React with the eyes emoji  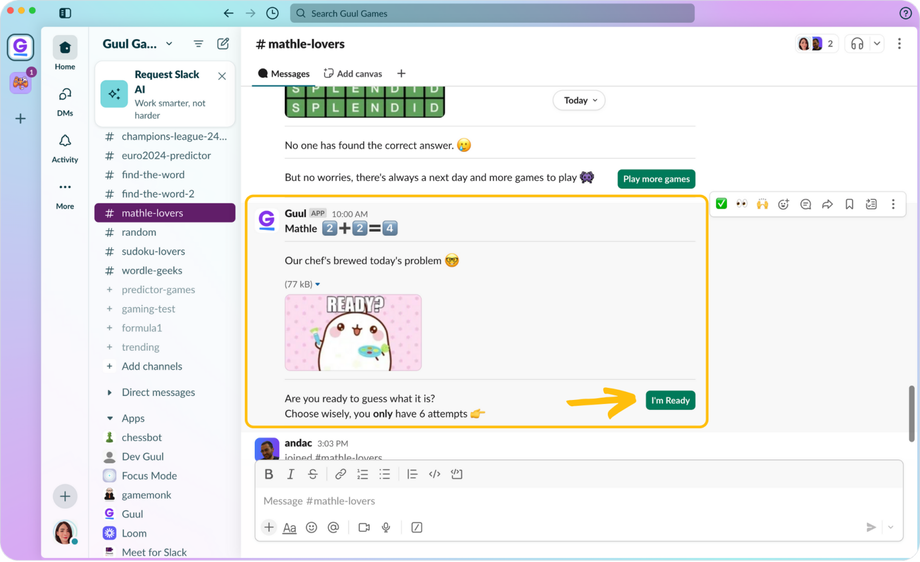[742, 204]
